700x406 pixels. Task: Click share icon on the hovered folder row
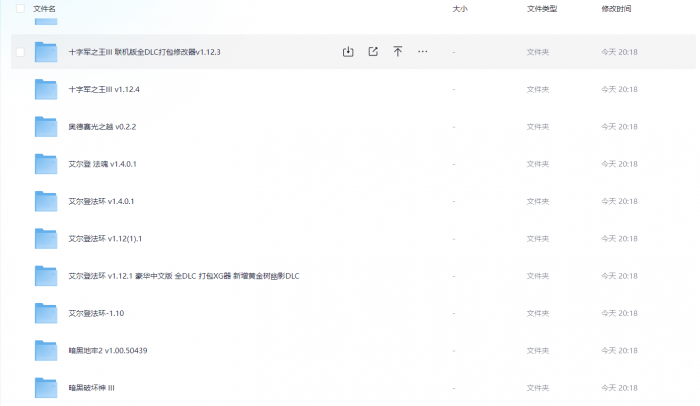coord(373,51)
